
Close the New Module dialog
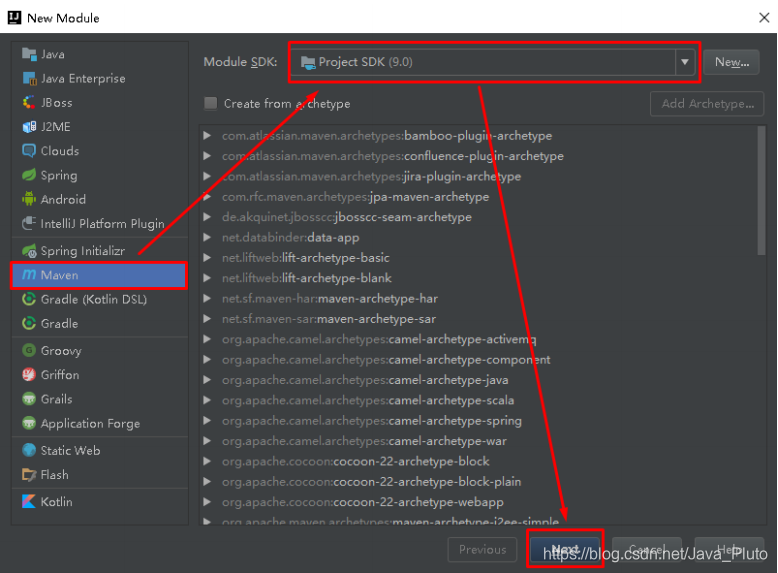(x=764, y=18)
